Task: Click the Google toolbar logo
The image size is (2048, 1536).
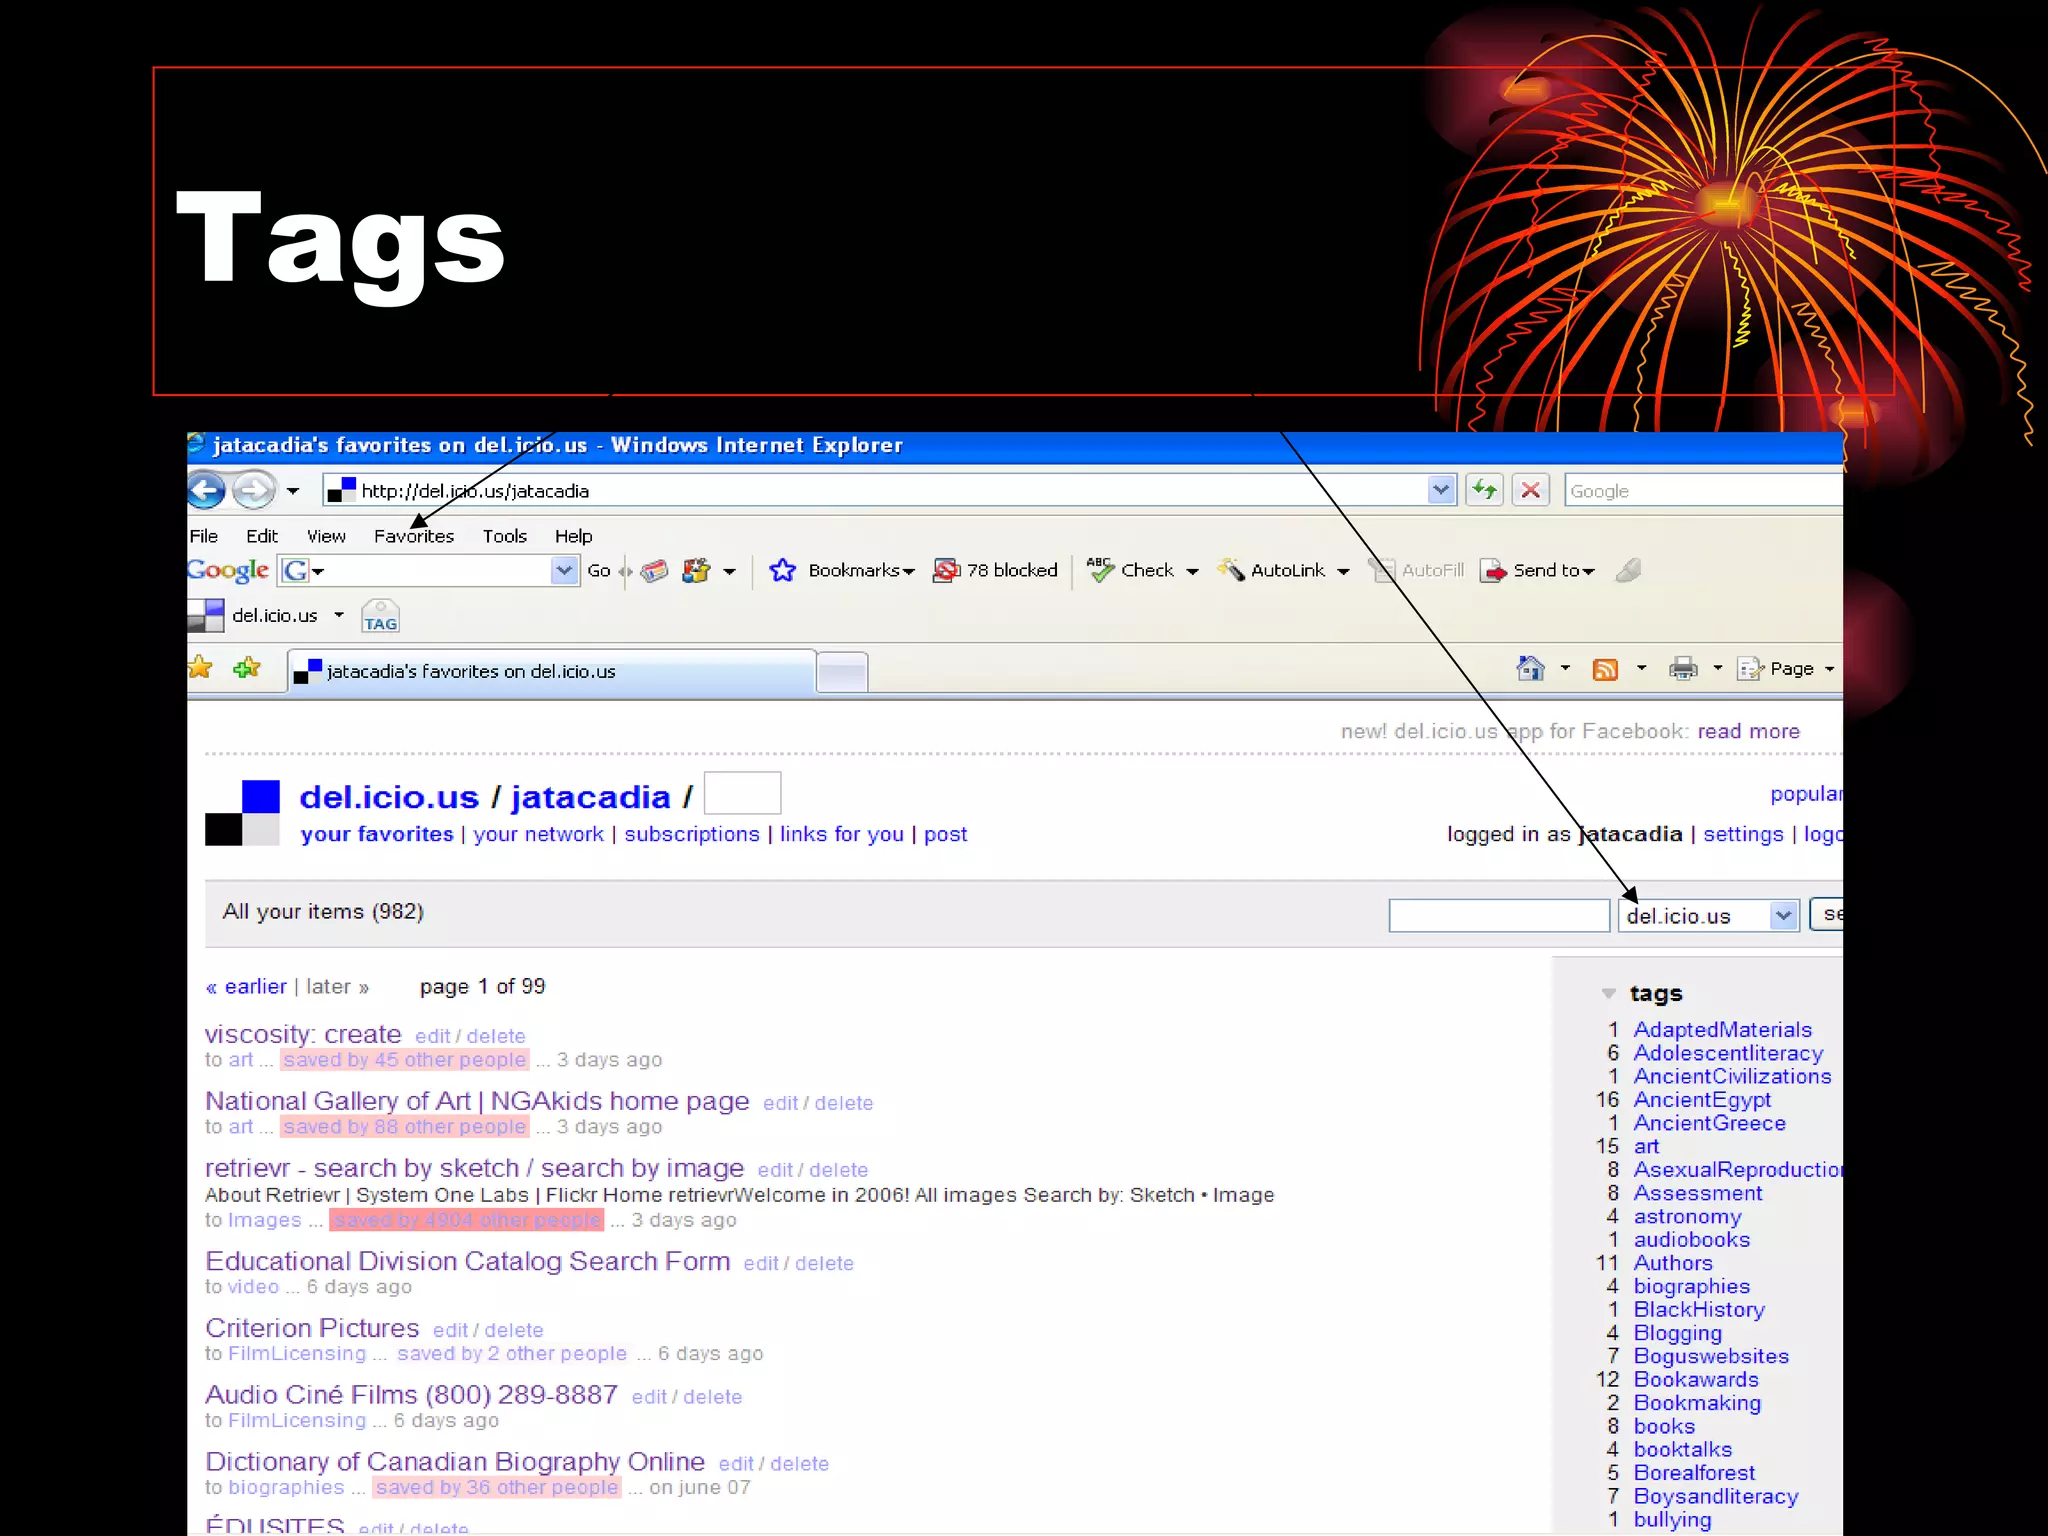Action: (x=228, y=570)
